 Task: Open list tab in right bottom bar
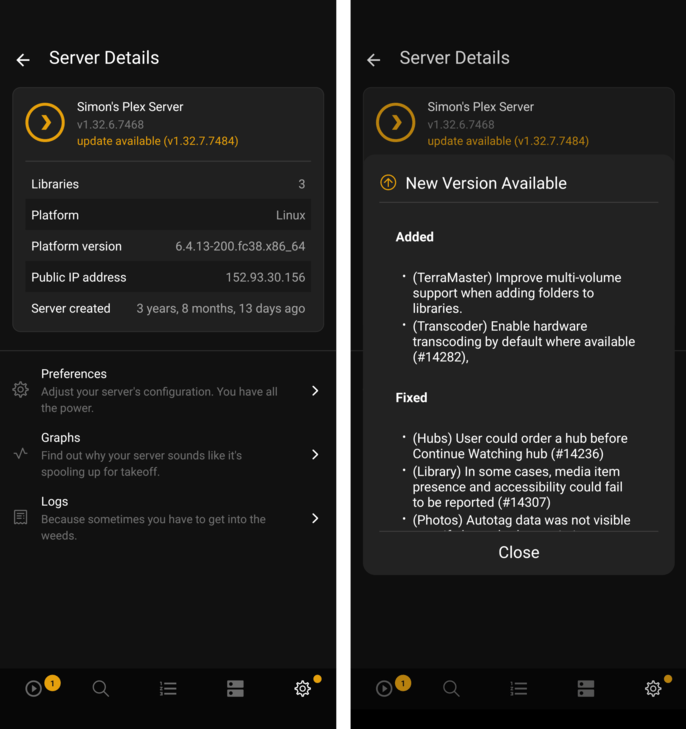[x=518, y=689]
